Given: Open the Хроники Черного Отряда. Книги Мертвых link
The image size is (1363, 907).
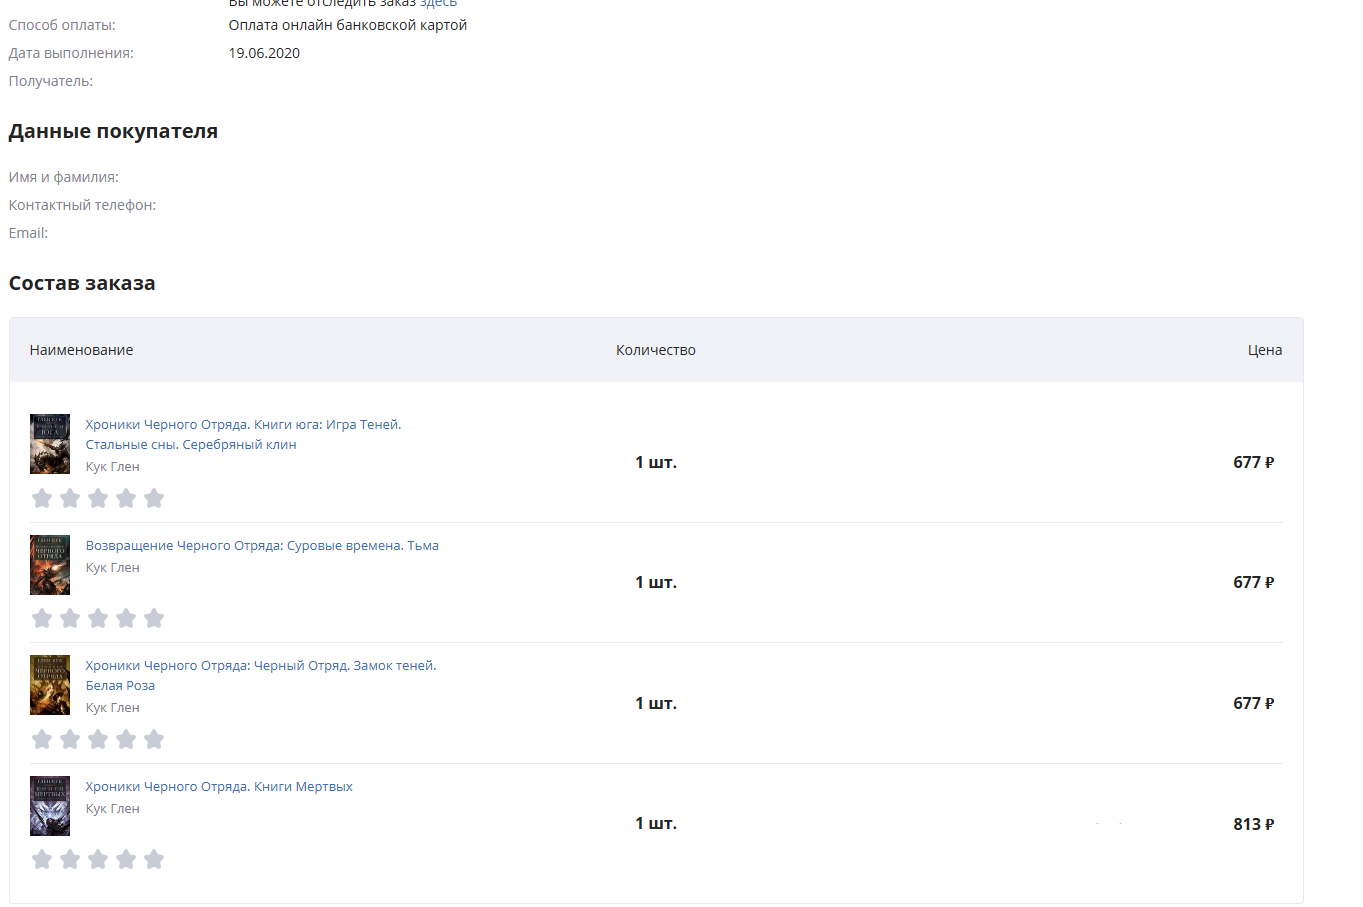Looking at the screenshot, I should 219,787.
